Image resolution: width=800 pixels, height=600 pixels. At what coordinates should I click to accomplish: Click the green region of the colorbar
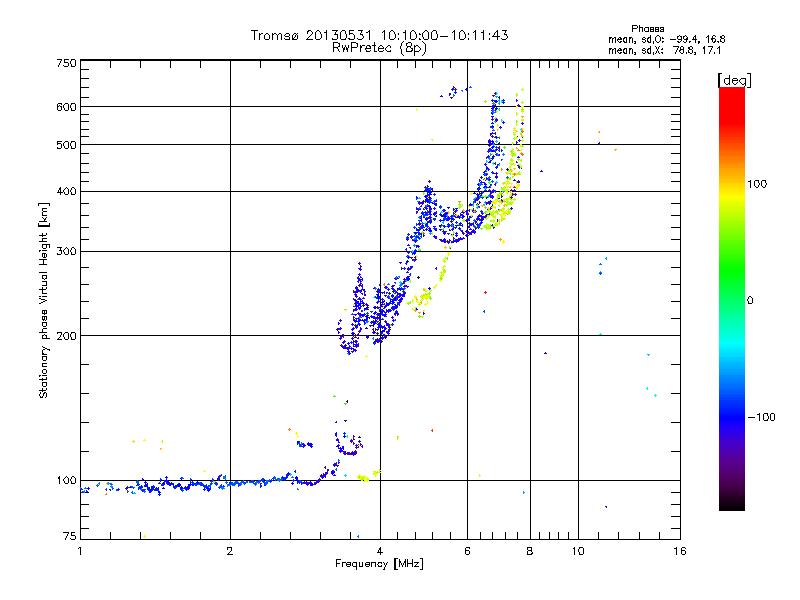(732, 270)
